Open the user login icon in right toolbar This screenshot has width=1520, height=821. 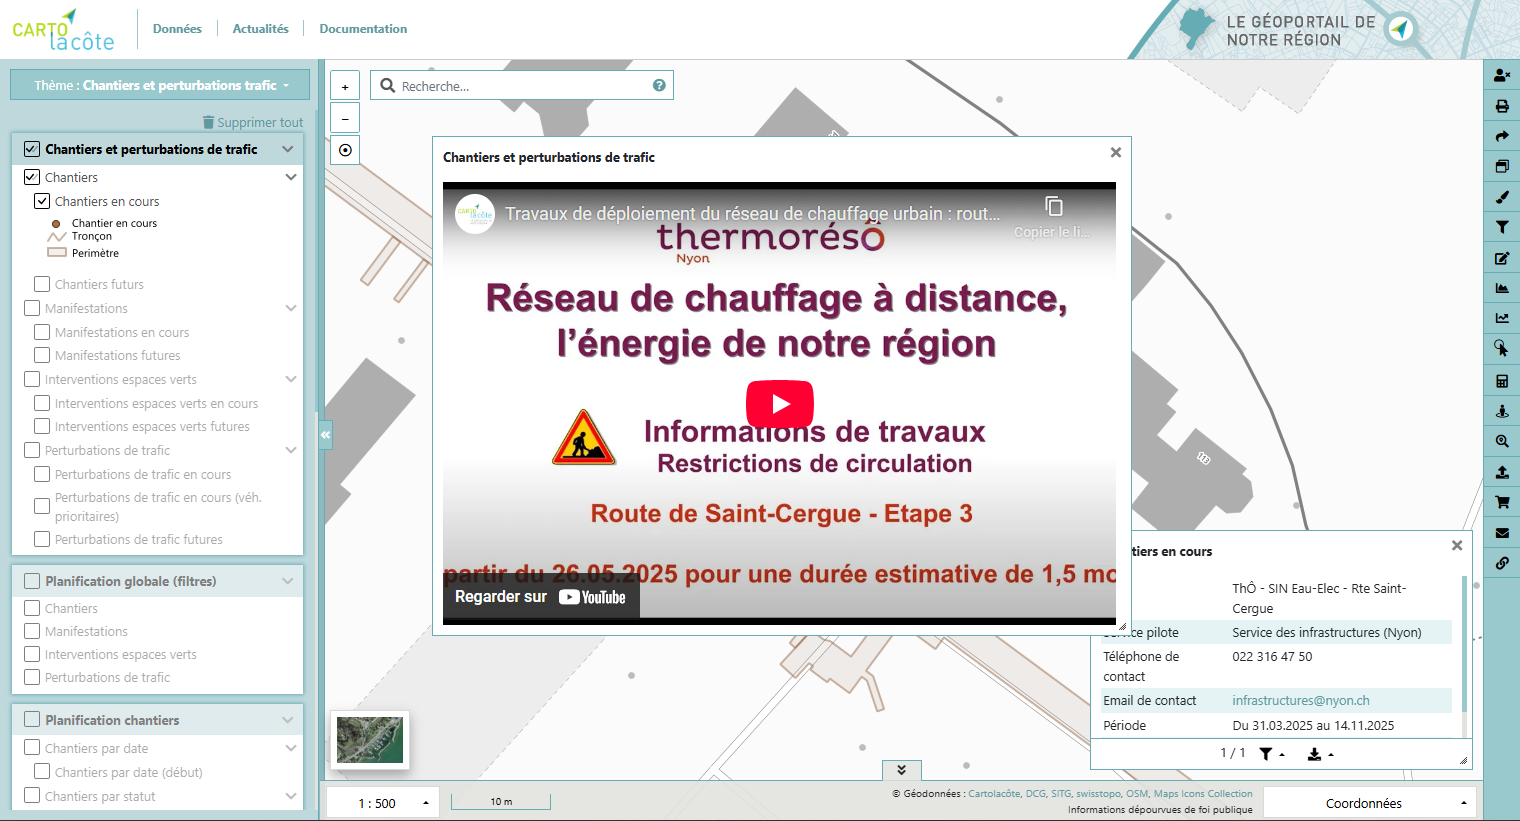click(x=1502, y=75)
